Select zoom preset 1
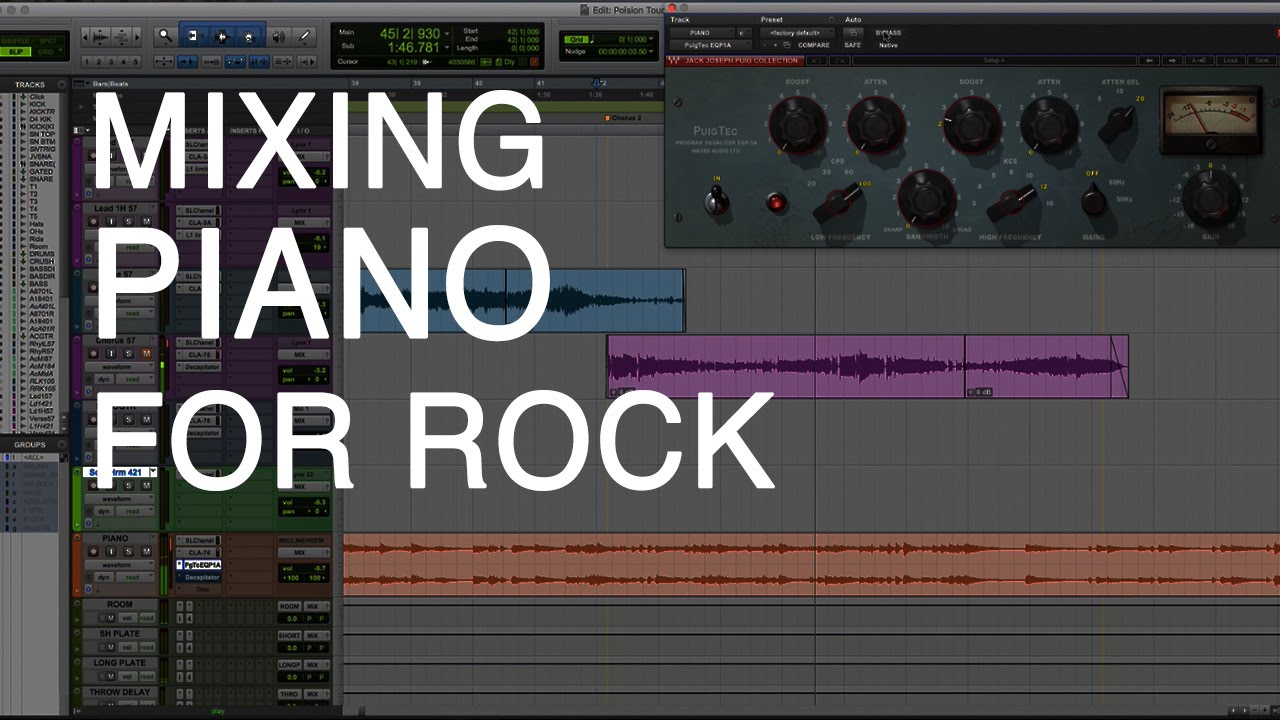Screen dimensions: 1280x720 coord(87,62)
